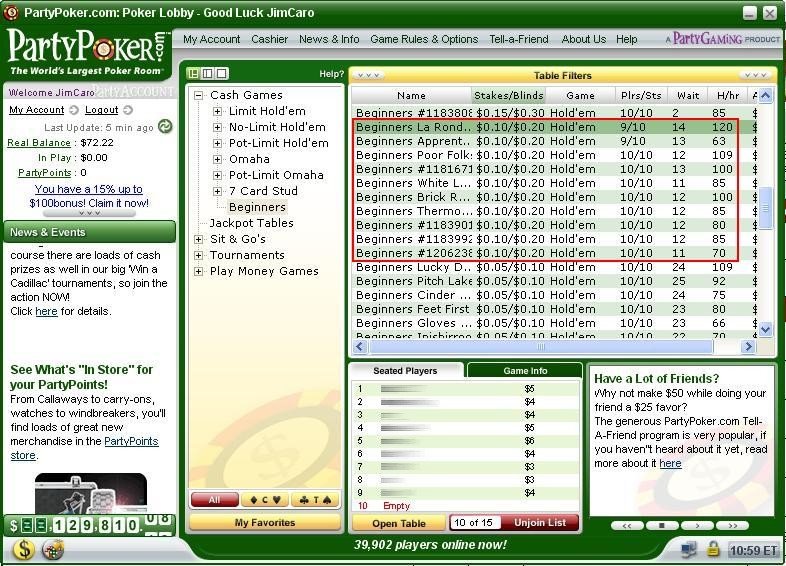Click the table list scroll-down arrow

pyautogui.click(x=765, y=329)
